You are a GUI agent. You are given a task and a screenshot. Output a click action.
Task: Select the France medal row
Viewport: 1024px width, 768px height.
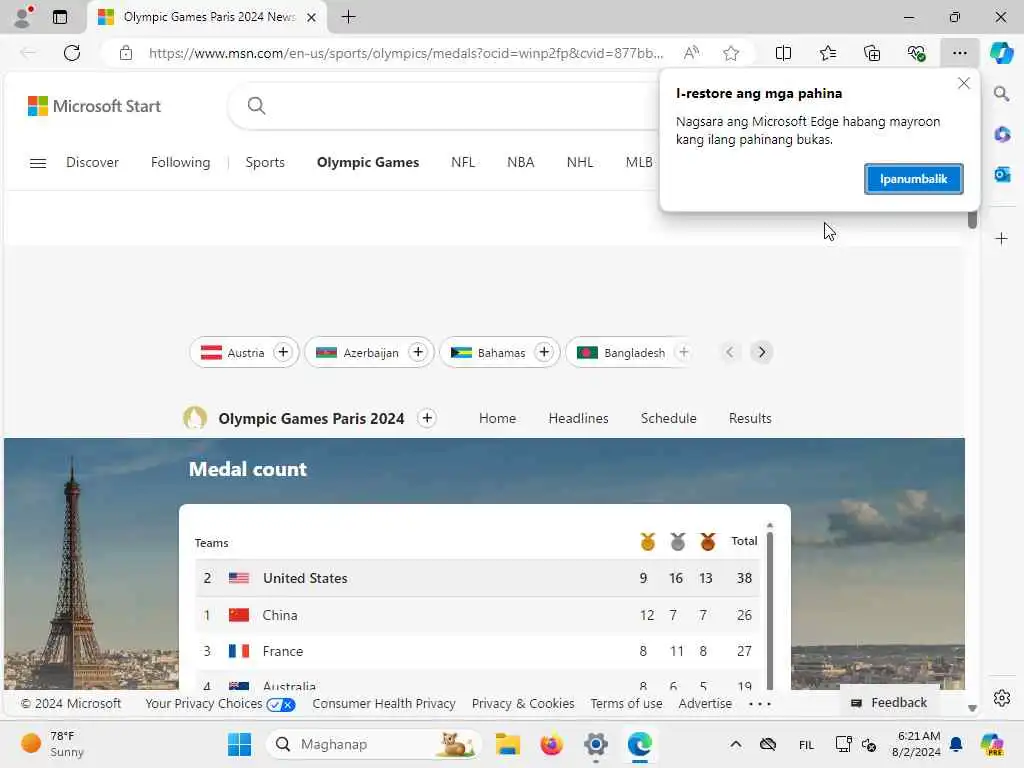[477, 651]
